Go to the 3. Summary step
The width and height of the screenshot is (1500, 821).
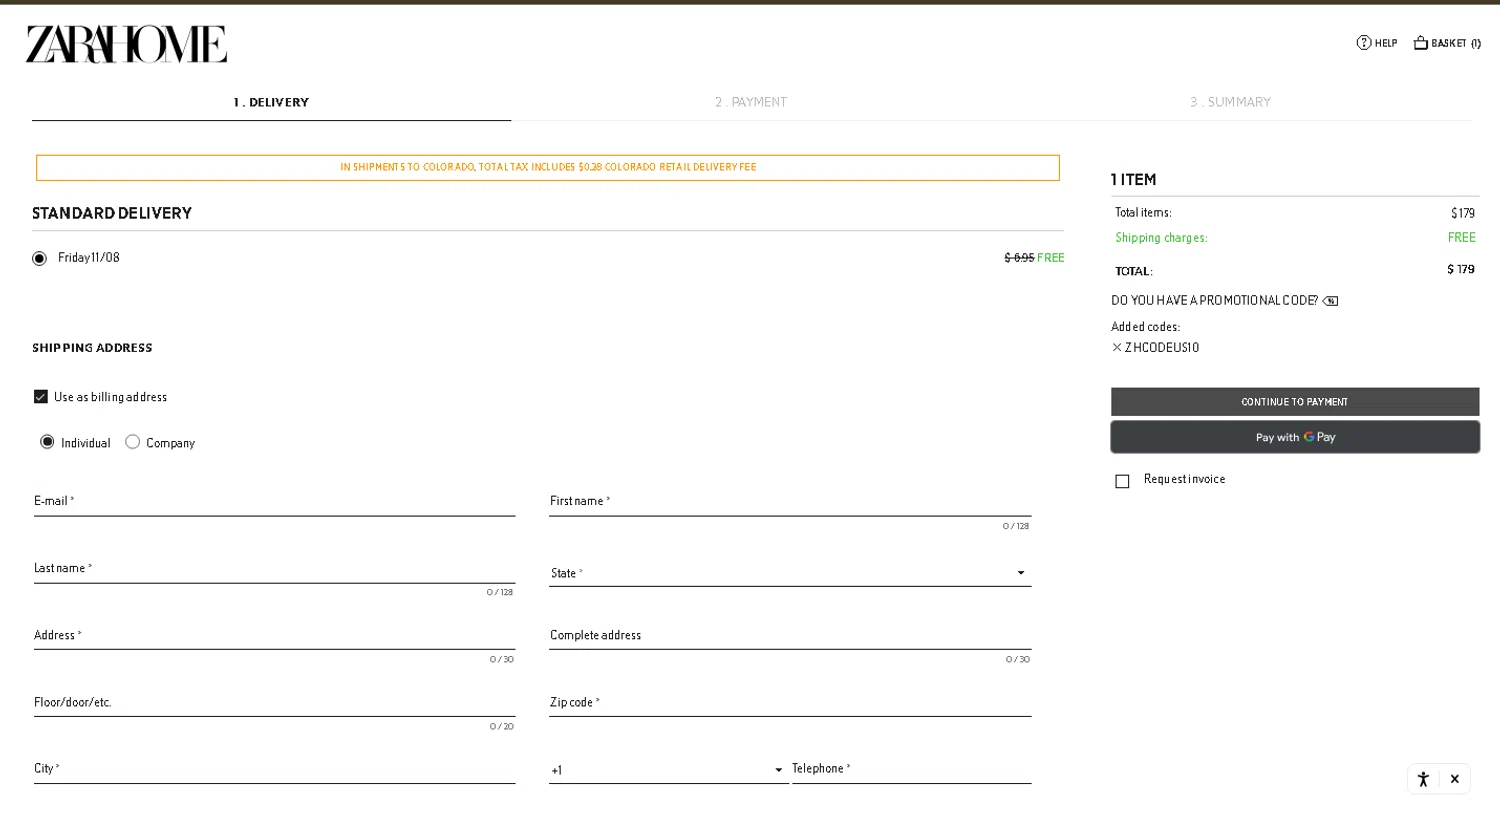point(1229,102)
